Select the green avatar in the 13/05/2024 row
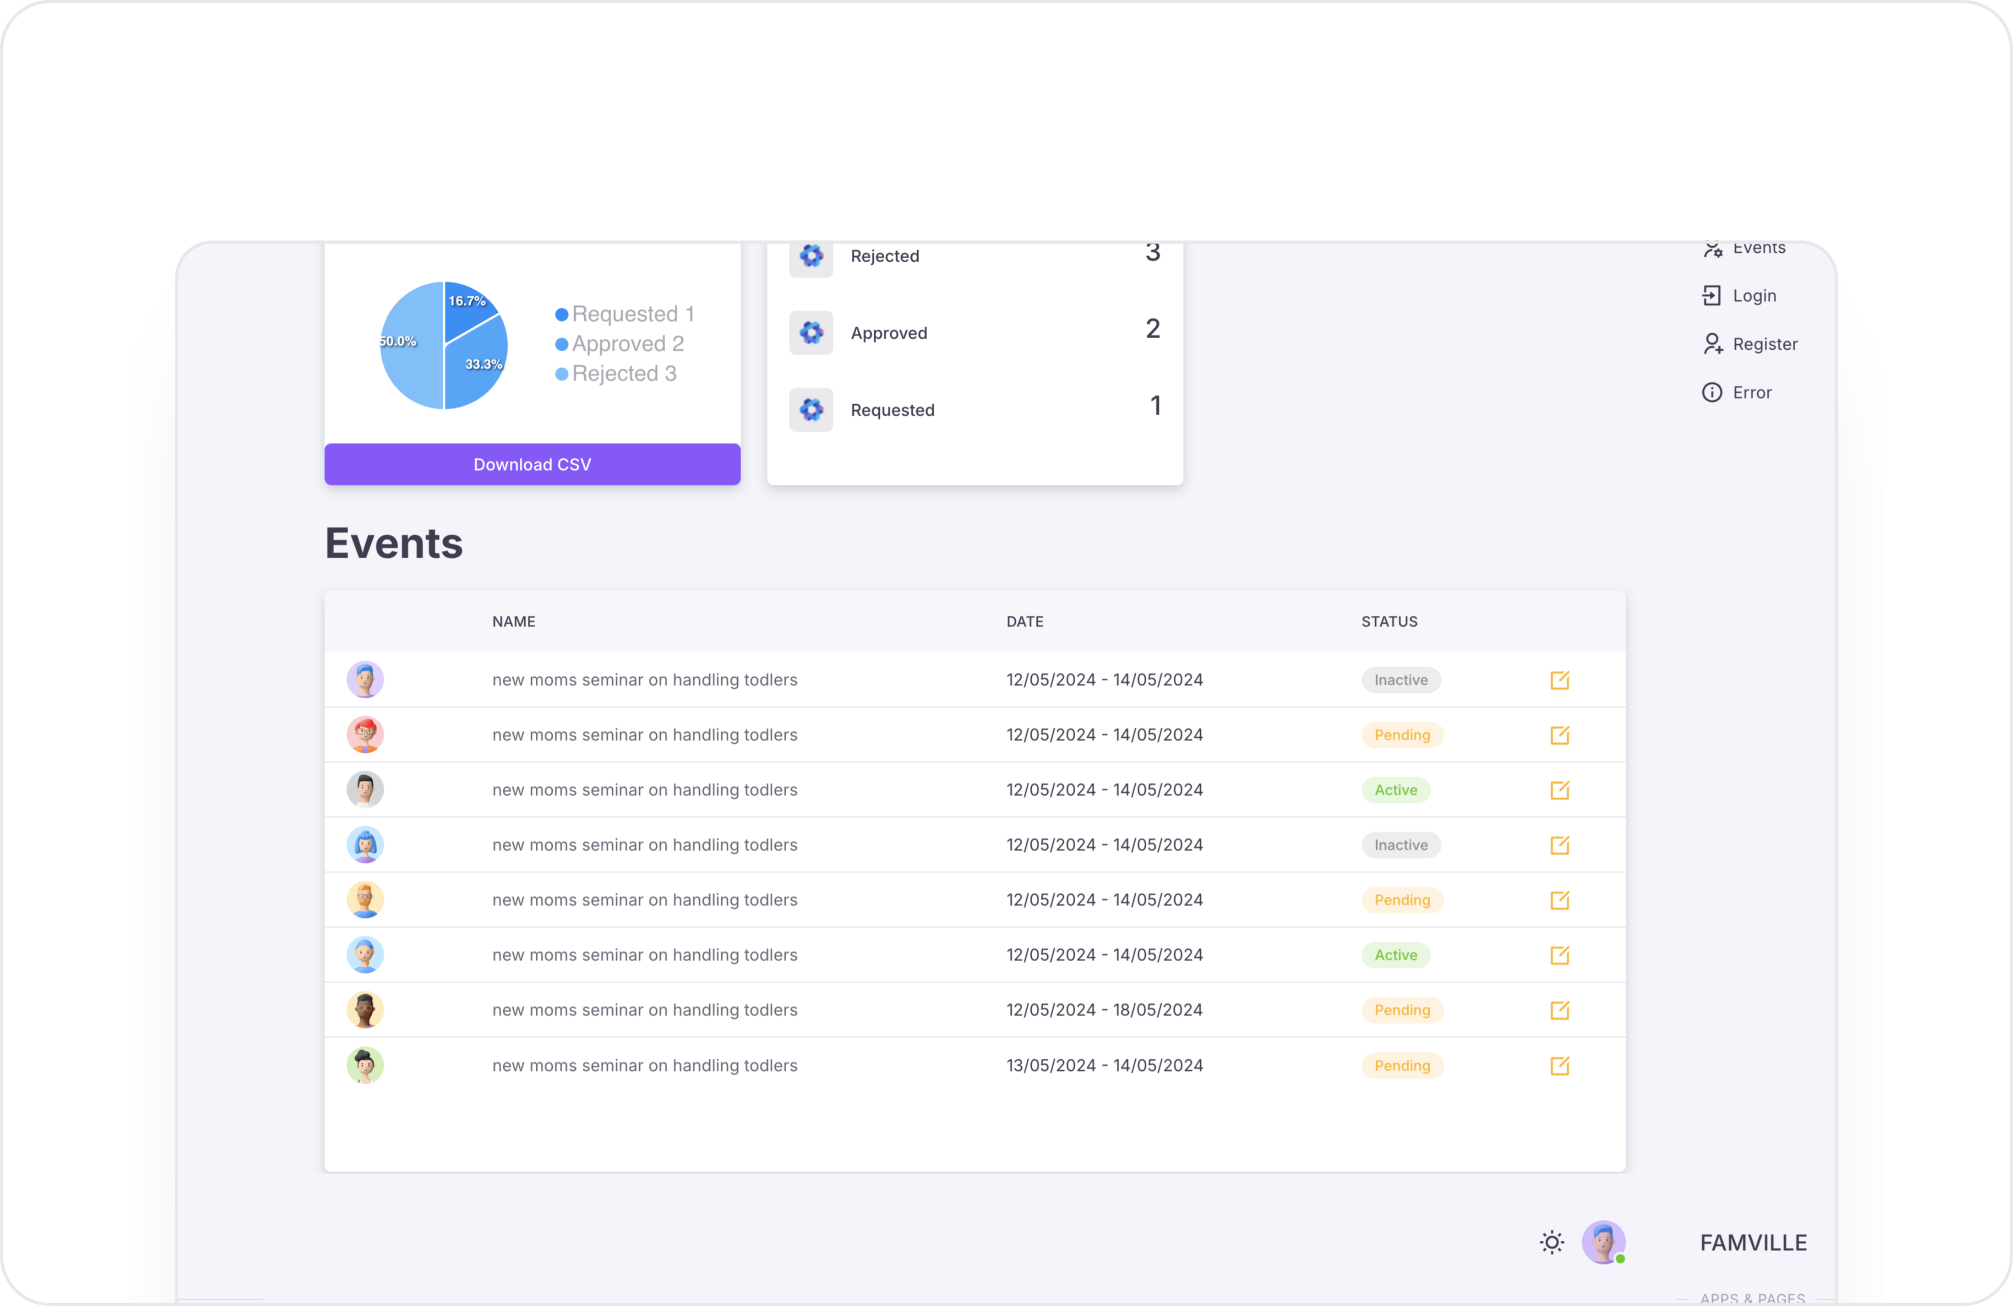The height and width of the screenshot is (1306, 2013). click(365, 1066)
